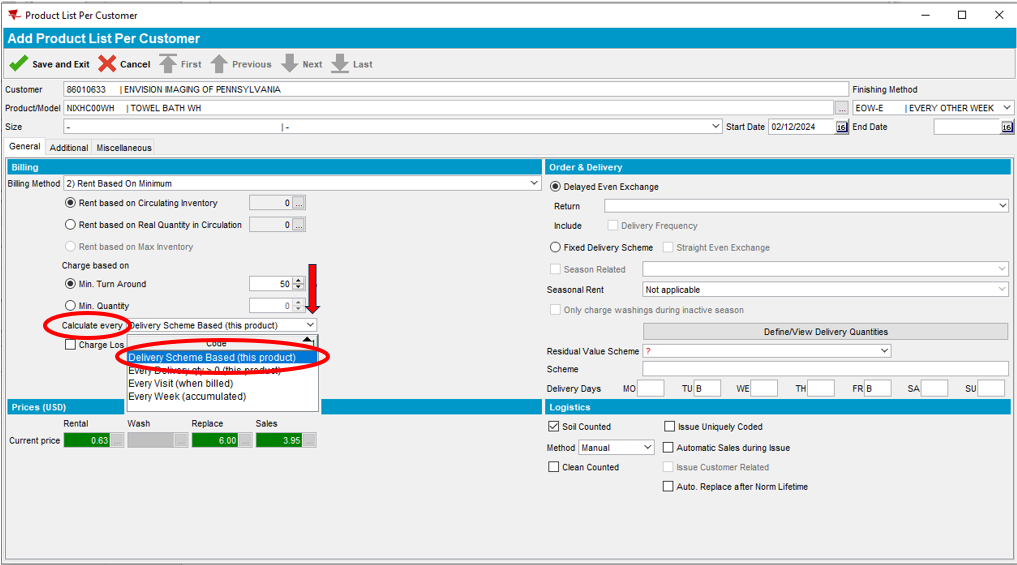Screen dimensions: 1017x565
Task: Go to Previous record arrow
Action: click(x=219, y=64)
